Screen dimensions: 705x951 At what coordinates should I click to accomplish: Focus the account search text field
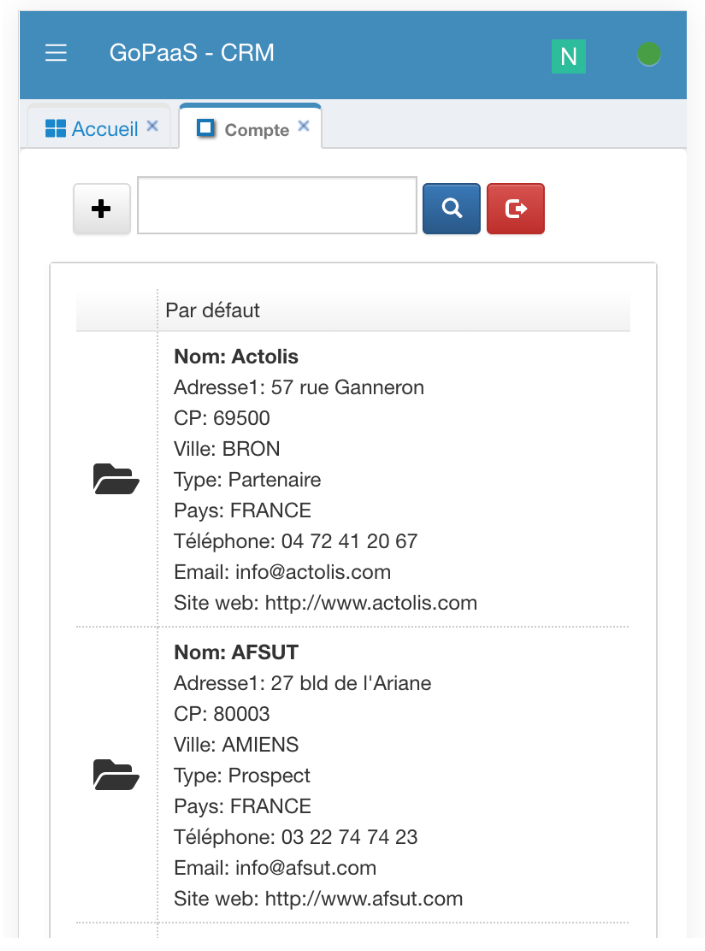coord(277,205)
